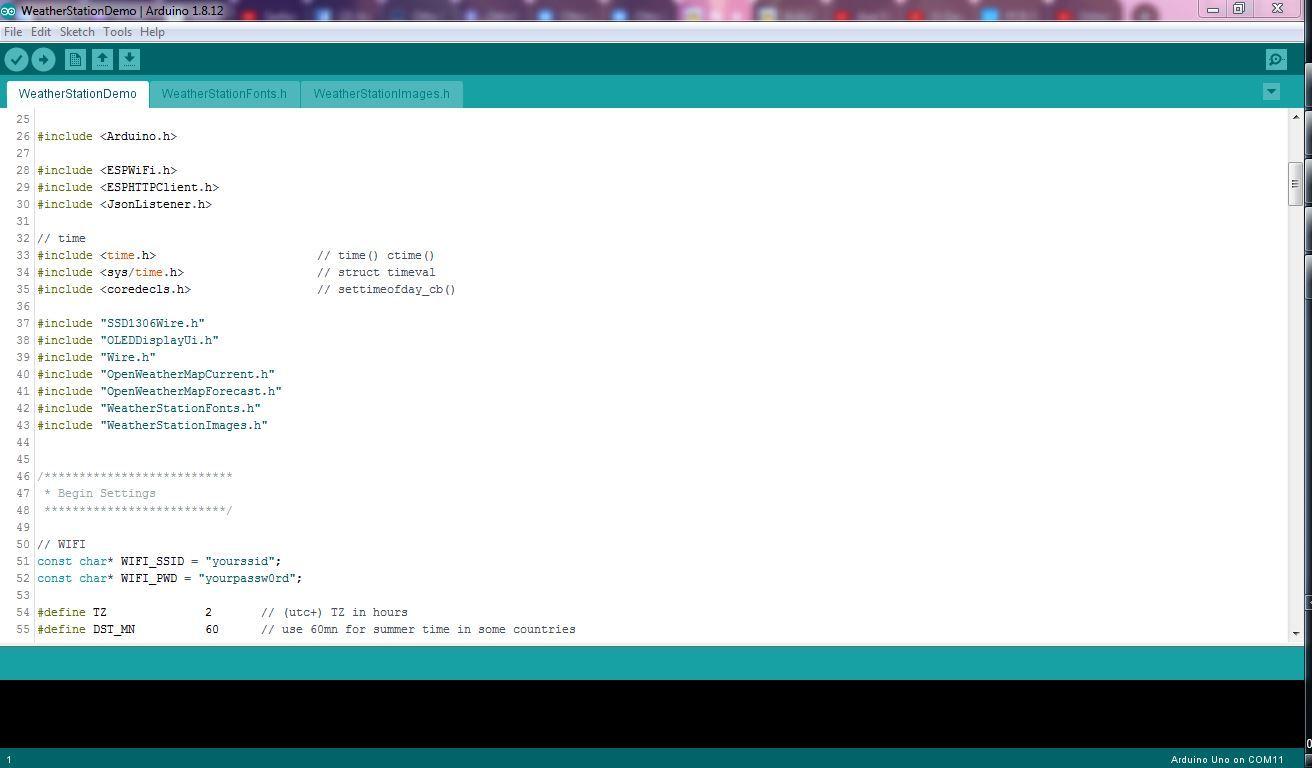Upload the sketch using the arrow icon

(x=43, y=59)
